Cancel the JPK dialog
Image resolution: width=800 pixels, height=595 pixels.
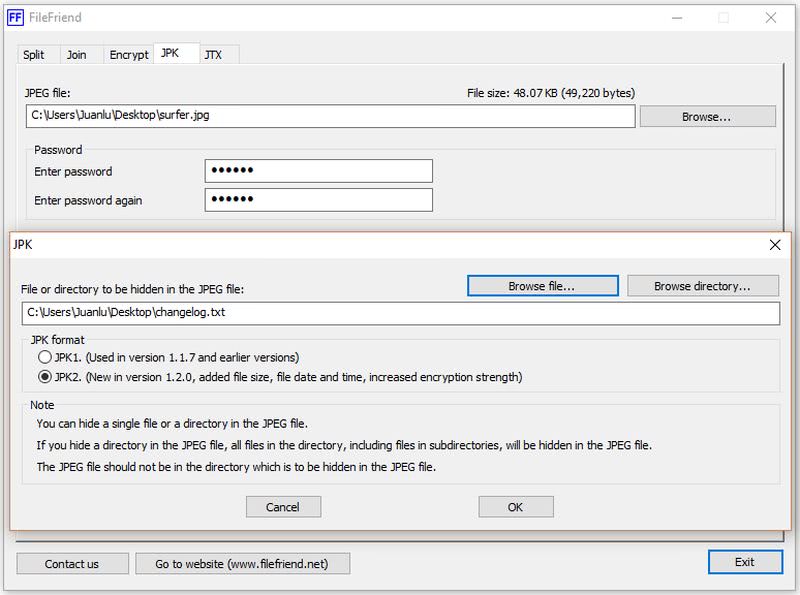pyautogui.click(x=283, y=507)
